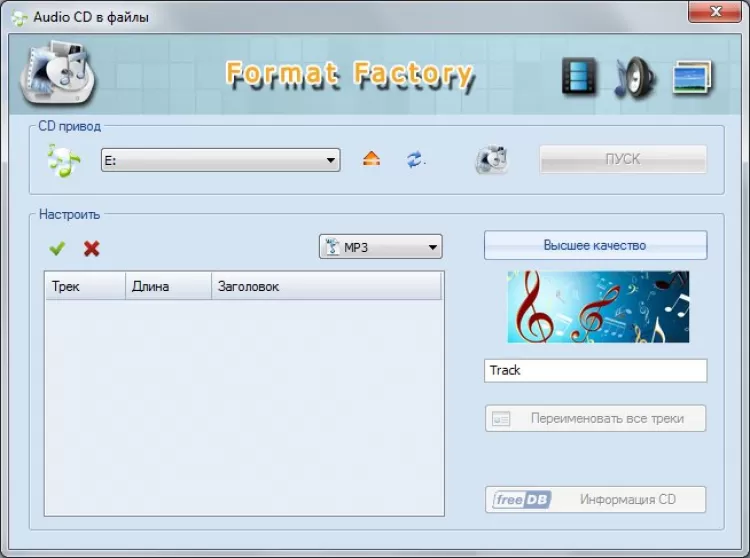The height and width of the screenshot is (558, 750).
Task: Open the E: drive dropdown
Action: point(221,160)
